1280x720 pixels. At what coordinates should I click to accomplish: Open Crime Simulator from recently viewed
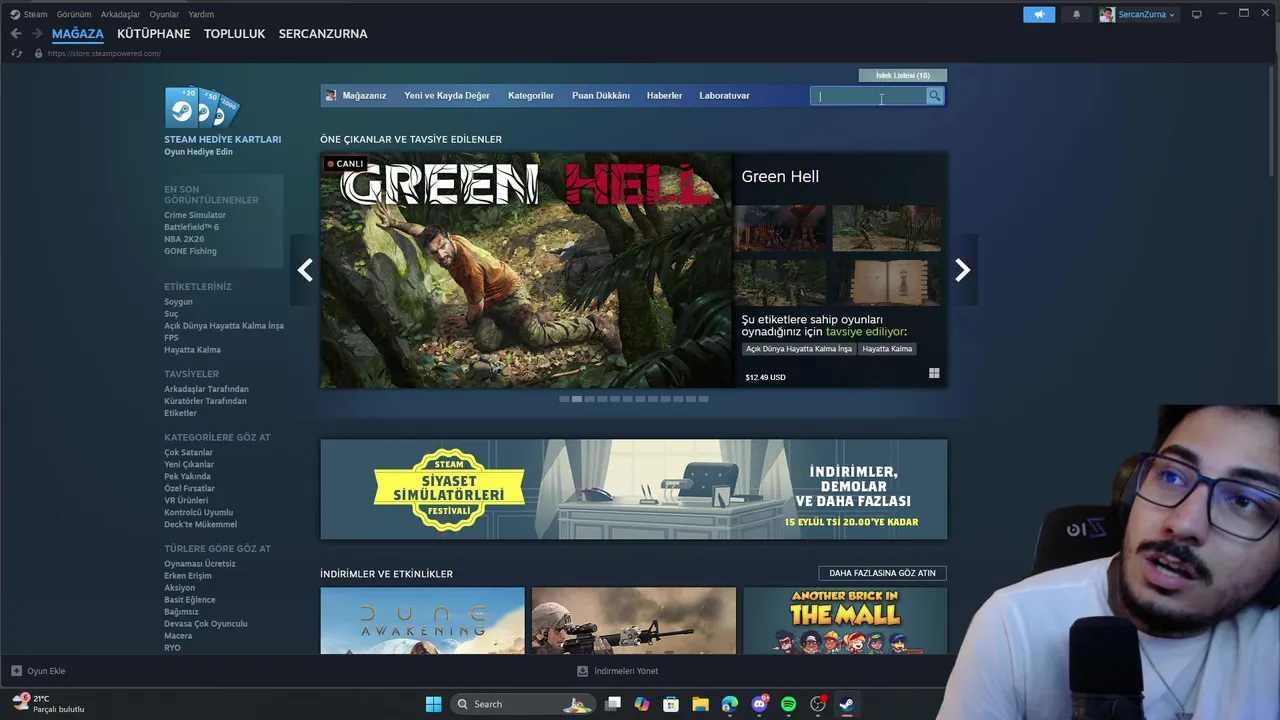tap(195, 215)
